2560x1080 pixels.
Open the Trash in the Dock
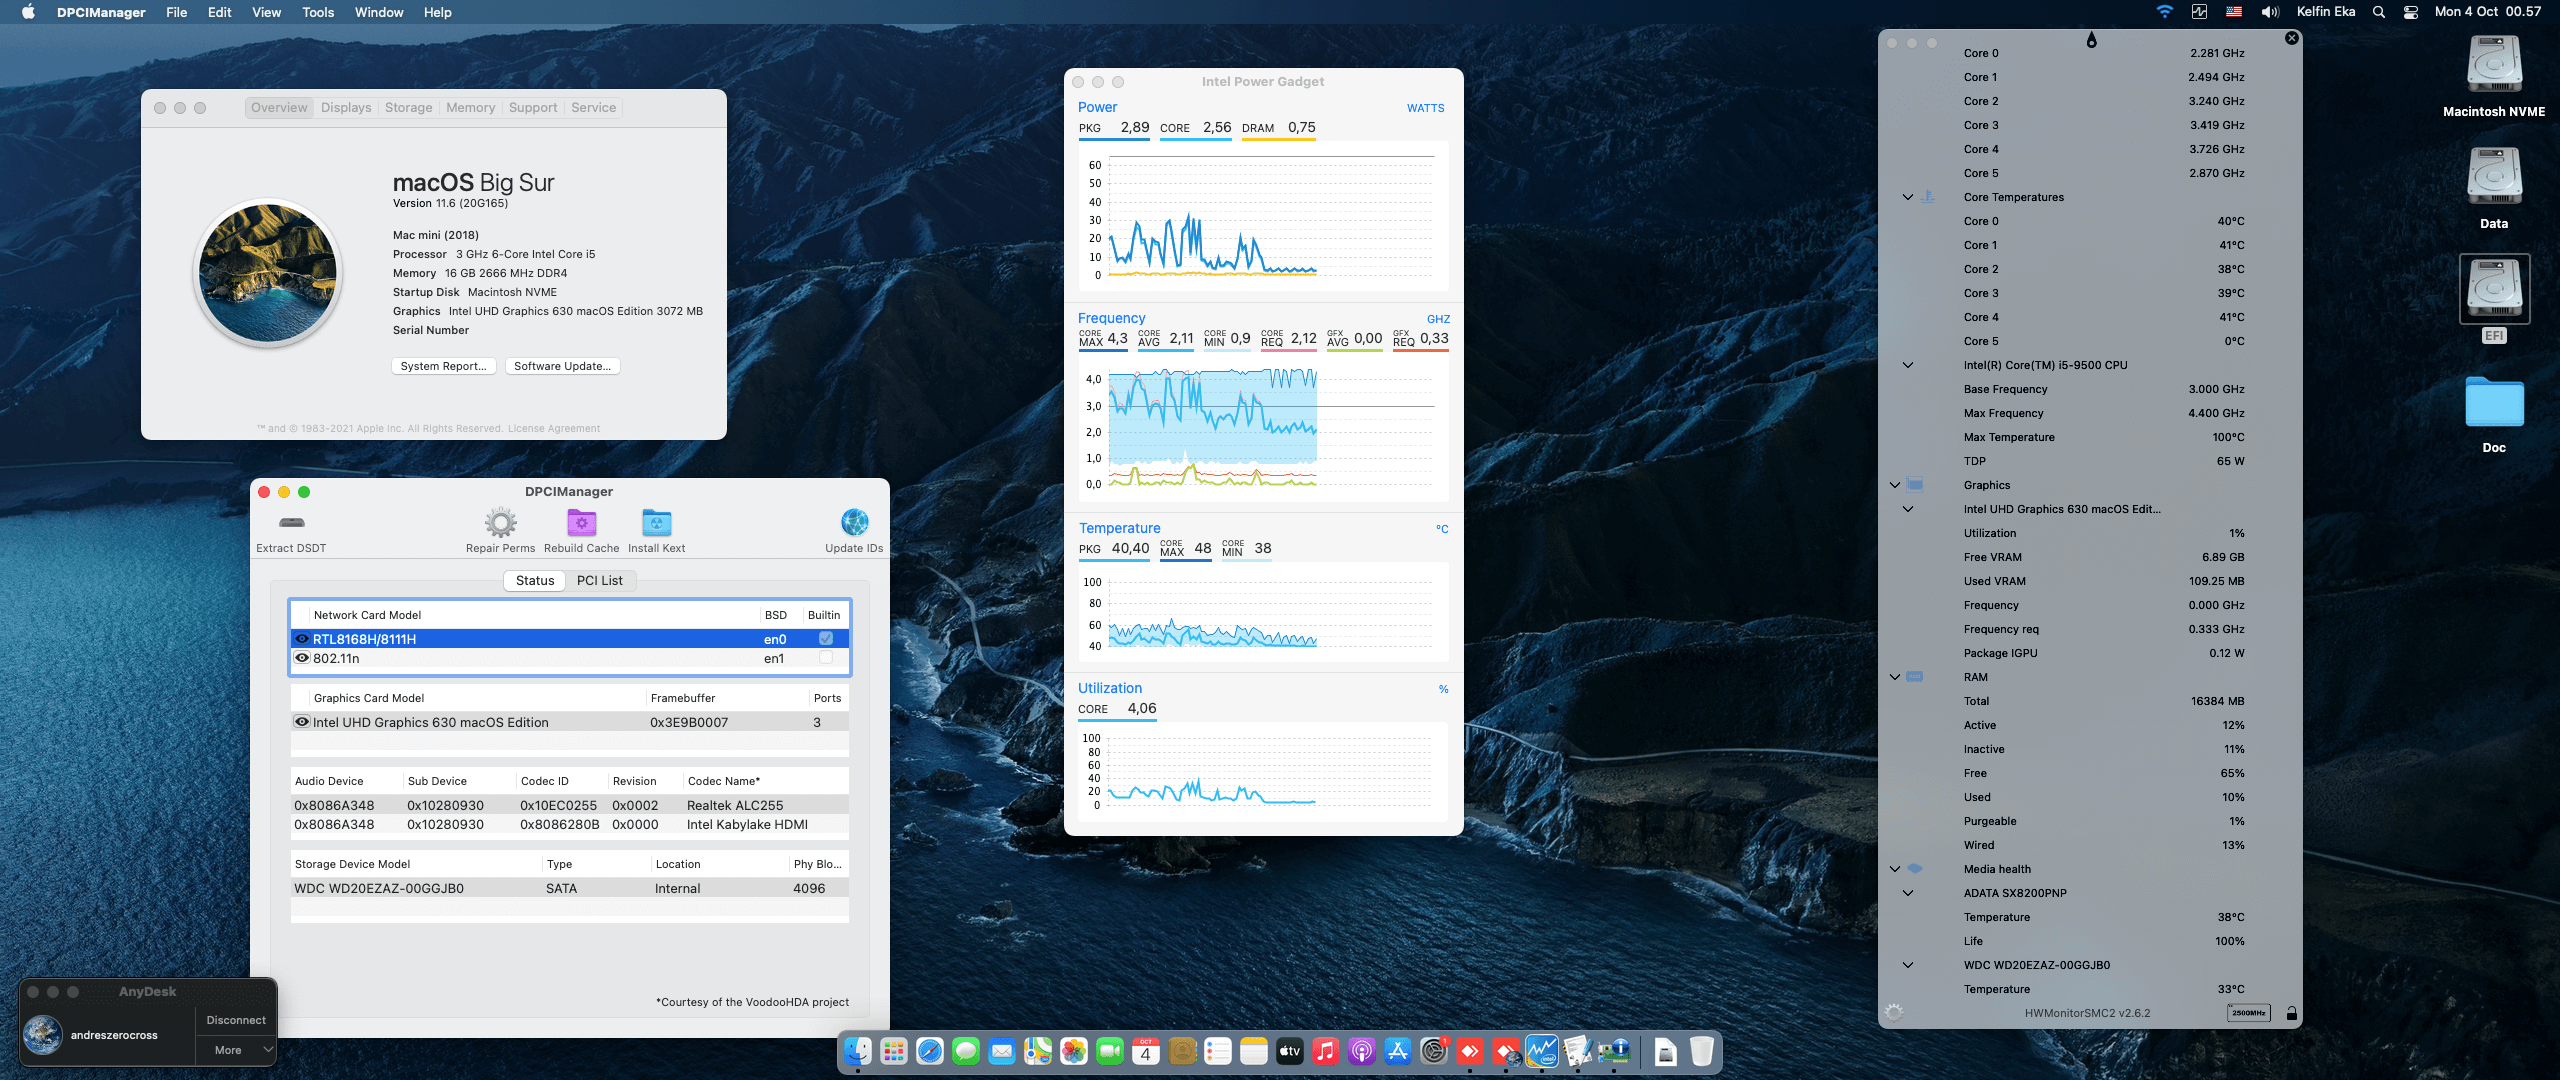click(x=1701, y=1051)
